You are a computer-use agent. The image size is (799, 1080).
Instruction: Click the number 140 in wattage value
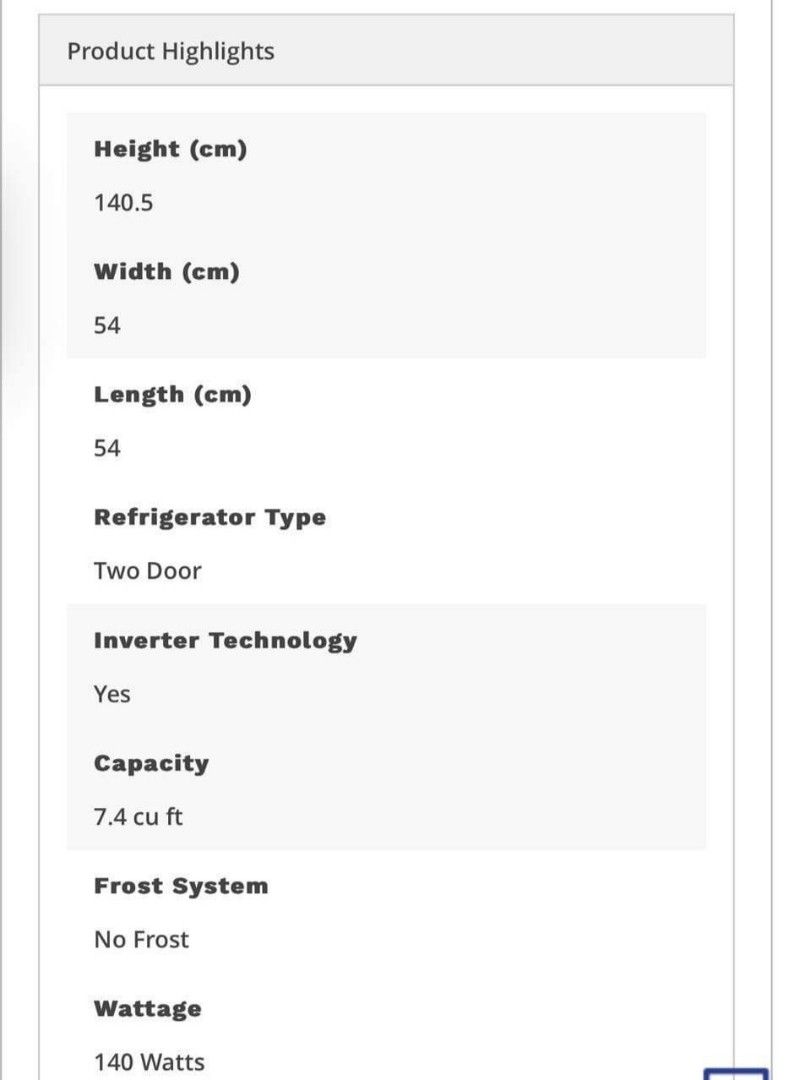[x=113, y=1063]
